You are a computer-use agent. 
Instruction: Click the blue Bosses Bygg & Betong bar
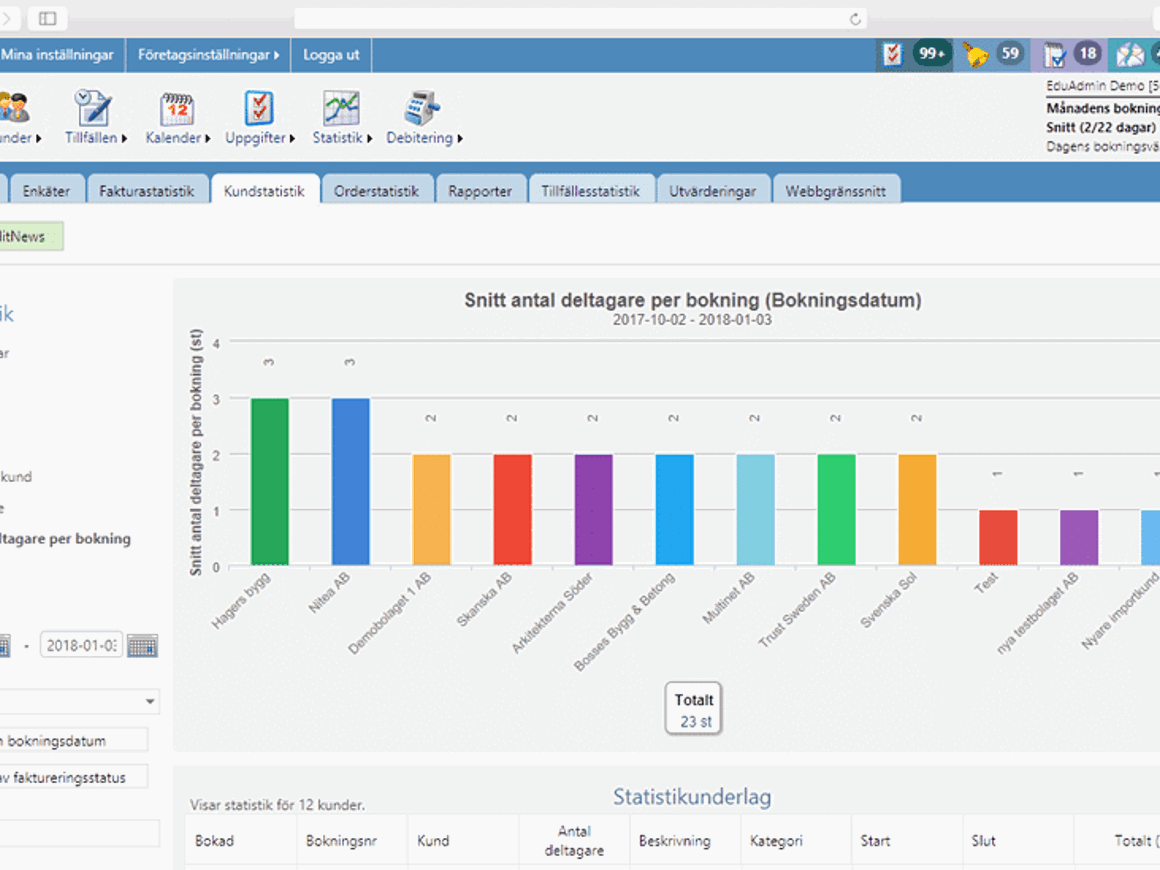point(675,510)
